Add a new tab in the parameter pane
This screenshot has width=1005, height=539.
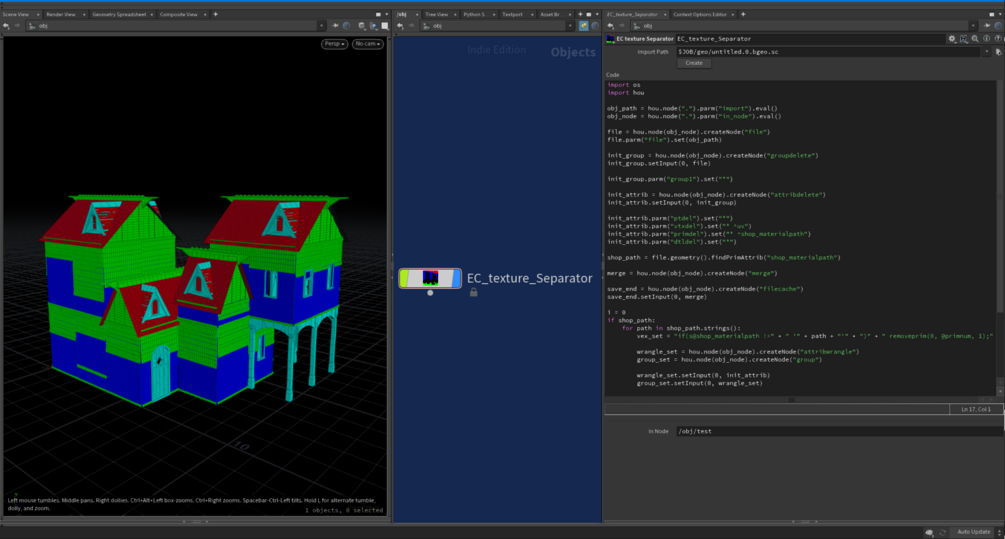[743, 14]
